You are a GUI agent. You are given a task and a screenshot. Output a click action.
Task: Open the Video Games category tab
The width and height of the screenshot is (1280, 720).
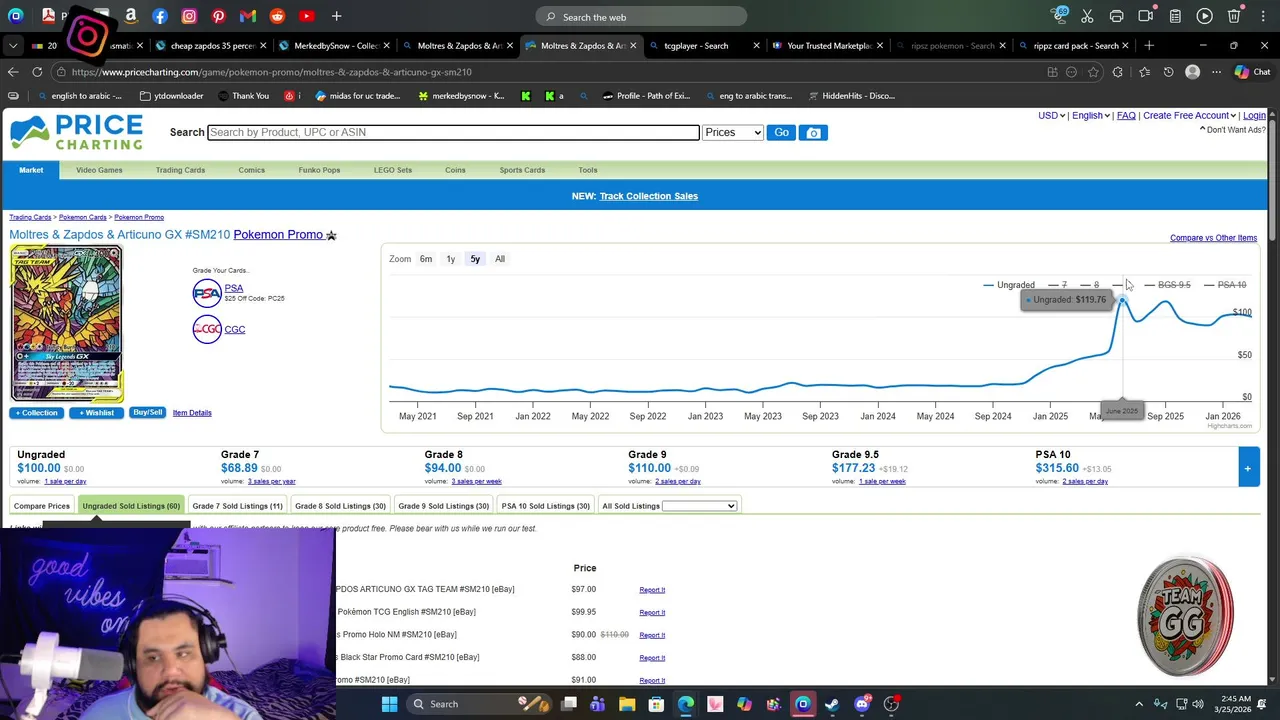[x=99, y=170]
